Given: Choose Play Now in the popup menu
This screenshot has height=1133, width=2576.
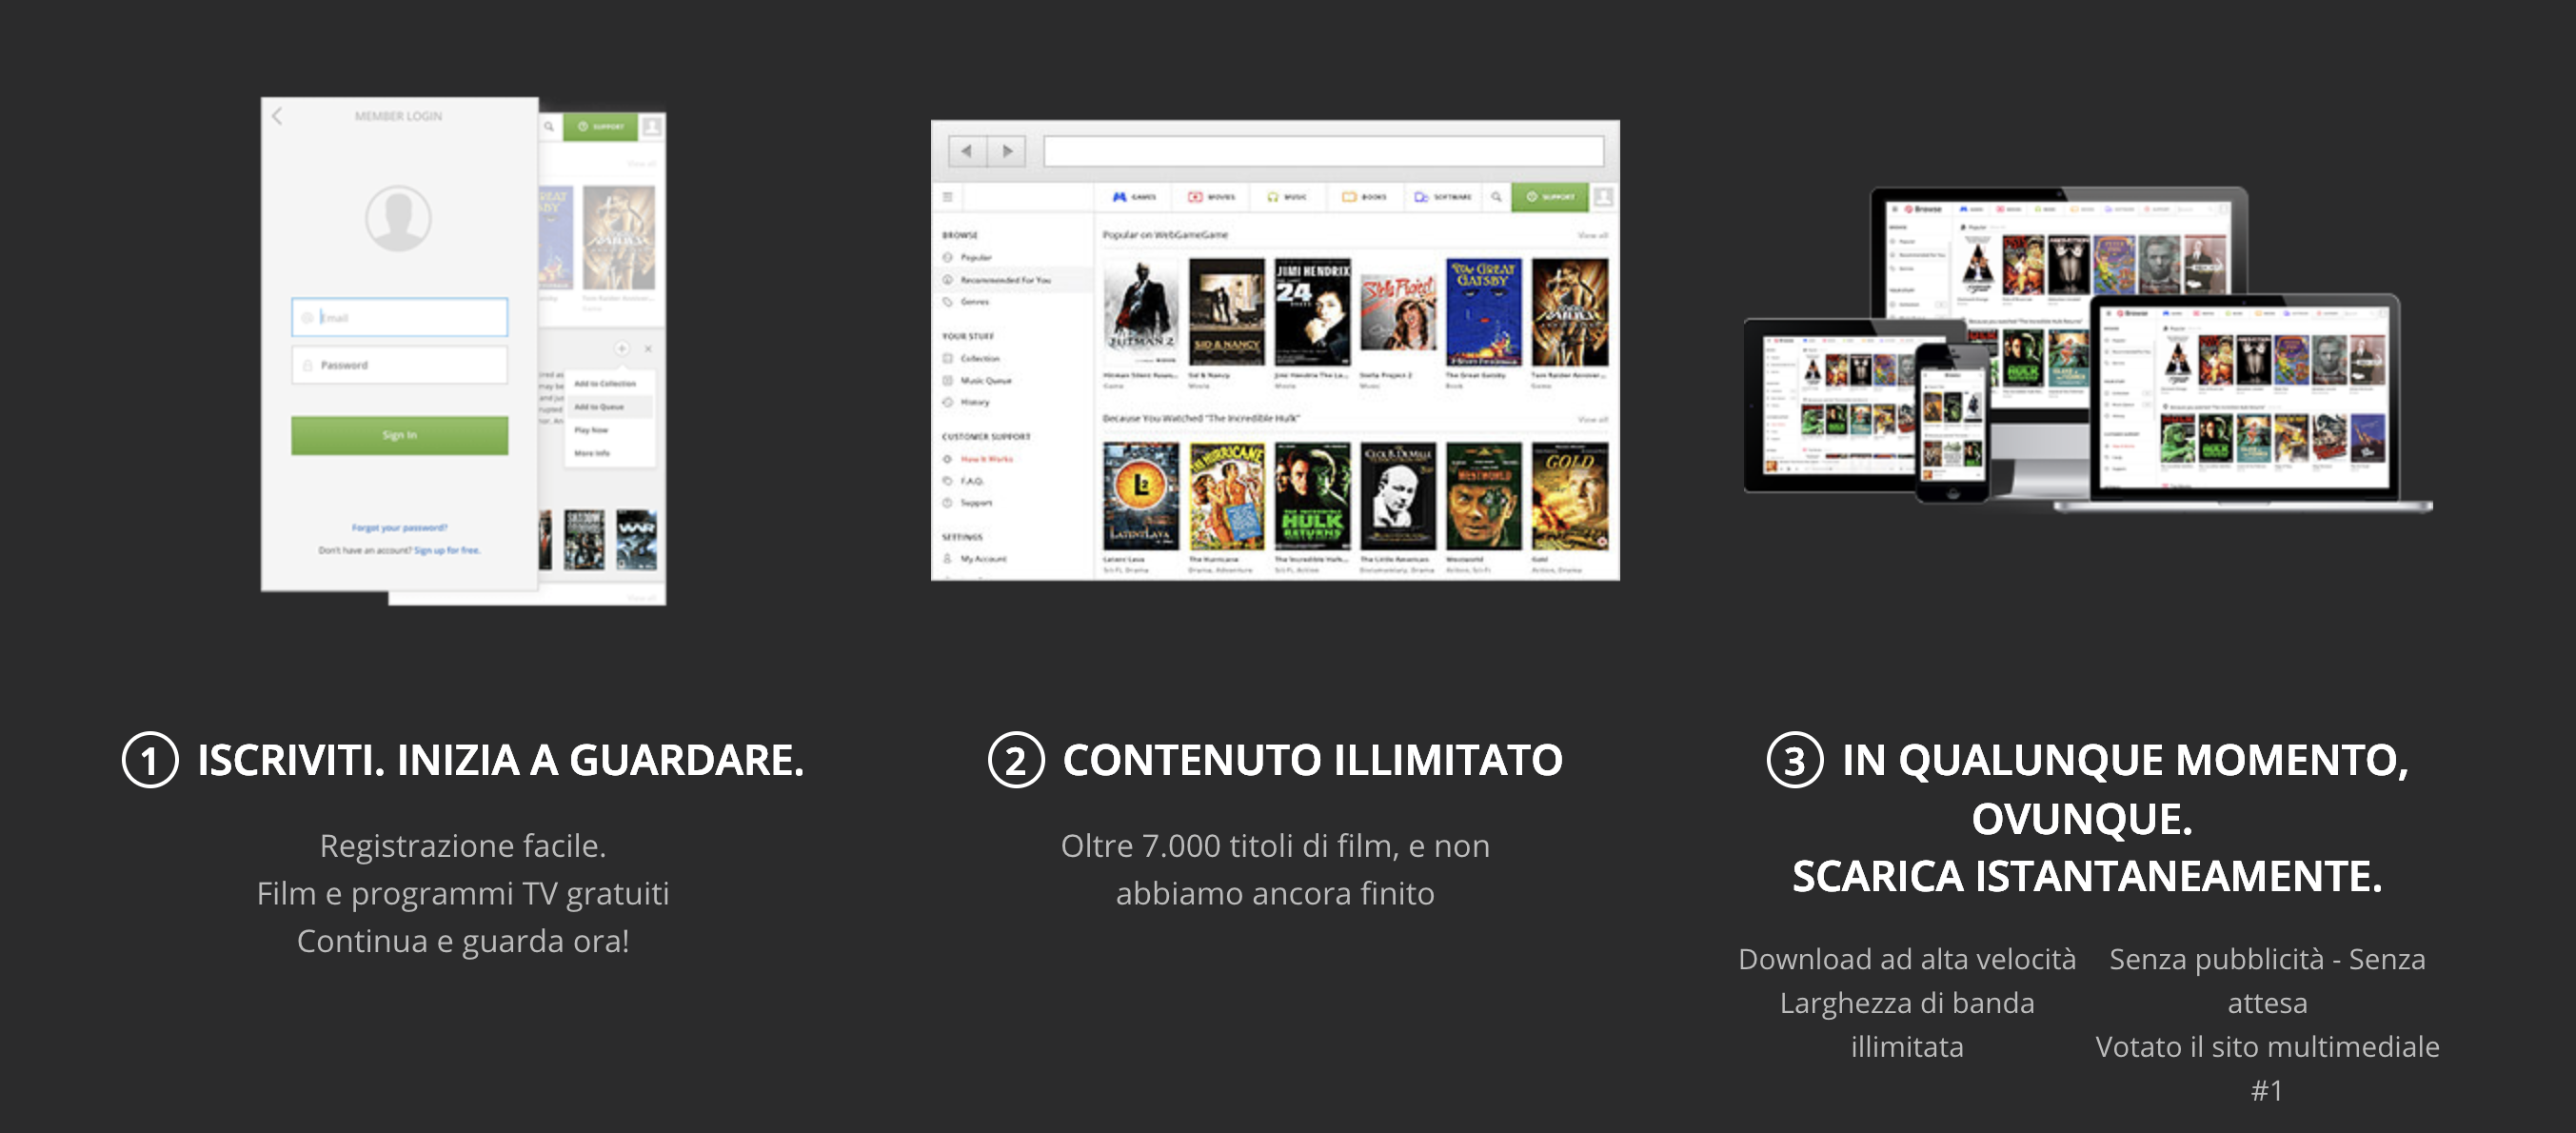Looking at the screenshot, I should coord(591,430).
